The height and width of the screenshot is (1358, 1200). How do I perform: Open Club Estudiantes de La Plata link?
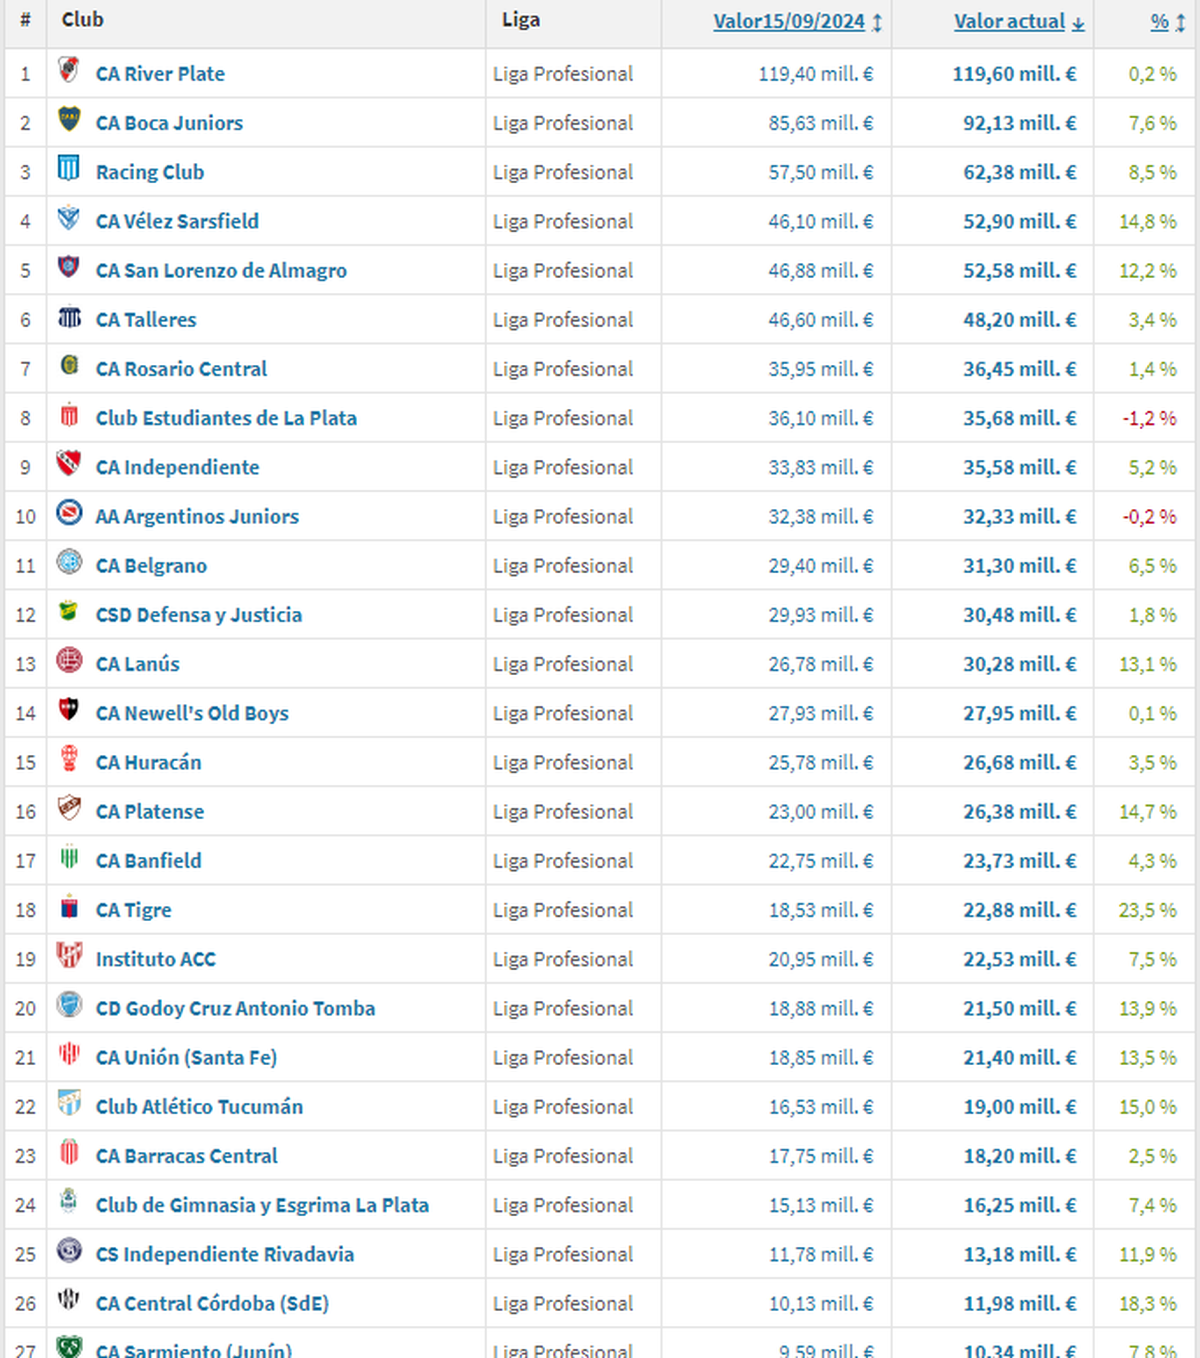coord(226,418)
